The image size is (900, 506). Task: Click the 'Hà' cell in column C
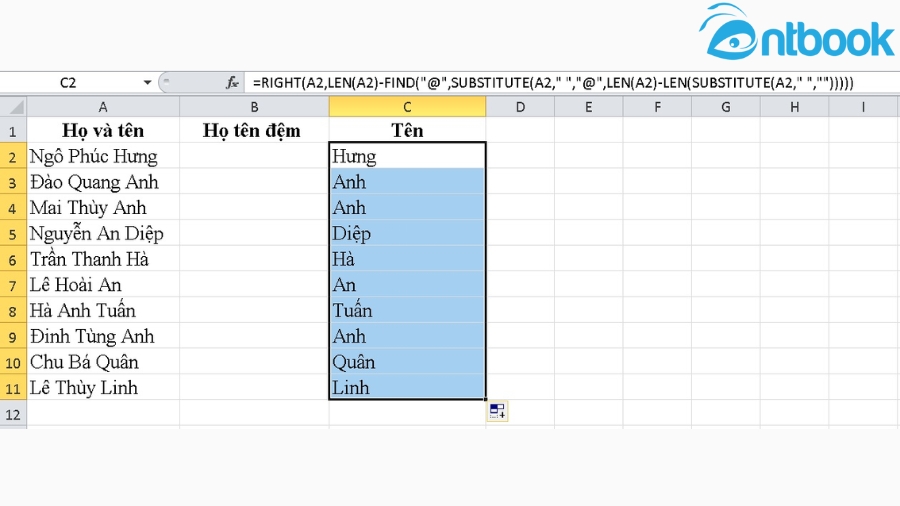point(407,259)
